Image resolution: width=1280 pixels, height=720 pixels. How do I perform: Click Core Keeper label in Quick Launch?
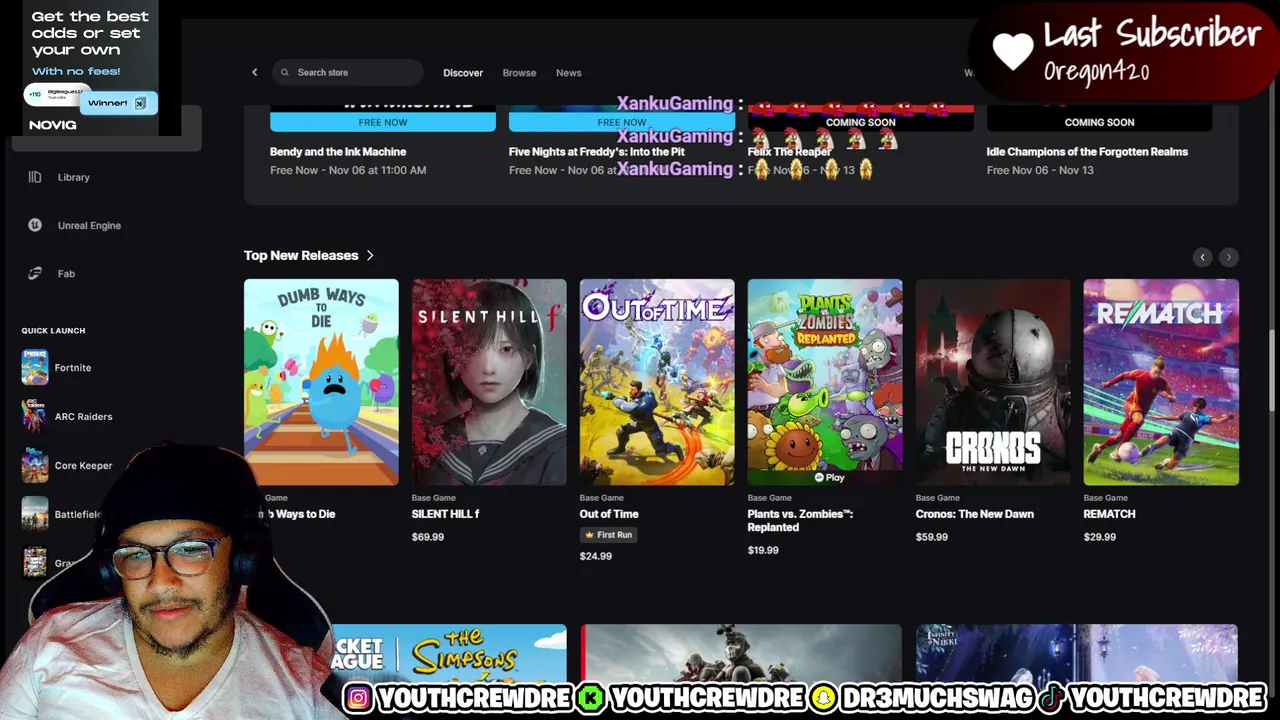pyautogui.click(x=84, y=465)
